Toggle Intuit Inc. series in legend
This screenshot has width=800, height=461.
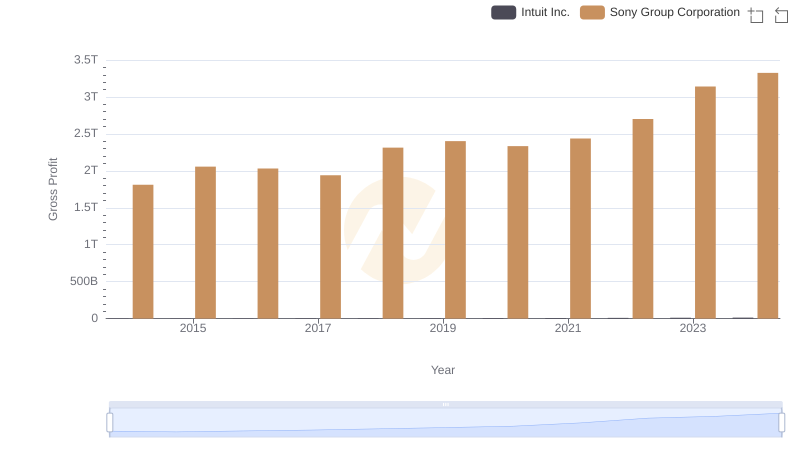click(x=530, y=12)
